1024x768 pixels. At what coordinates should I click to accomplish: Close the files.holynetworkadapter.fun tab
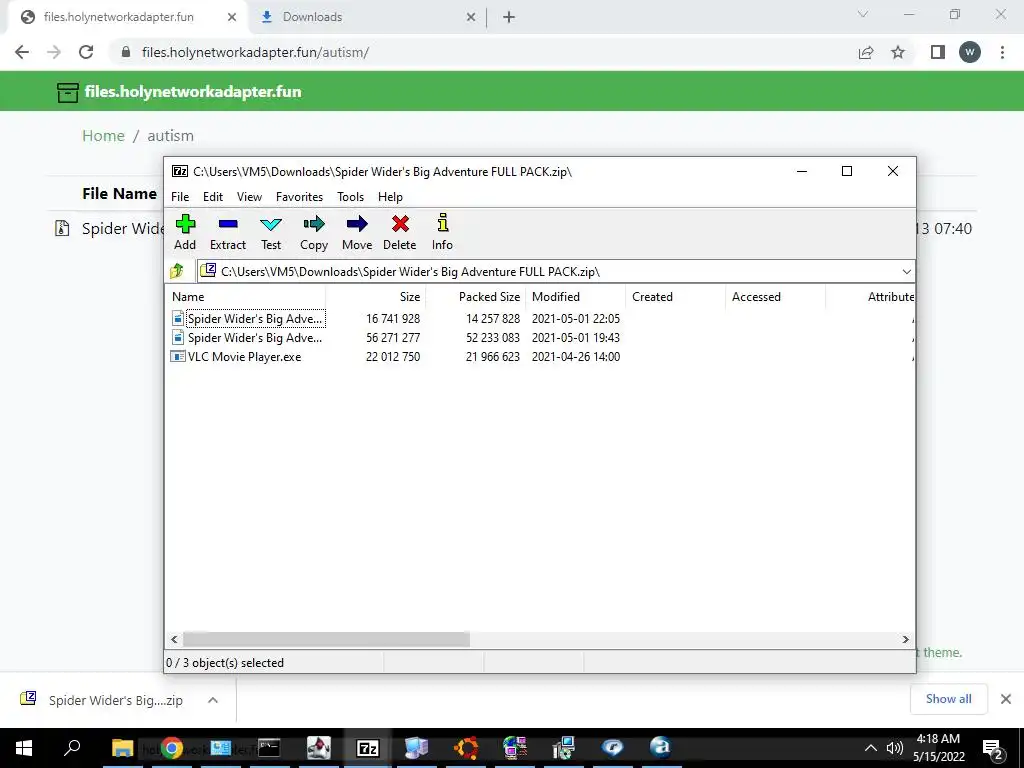coord(232,17)
